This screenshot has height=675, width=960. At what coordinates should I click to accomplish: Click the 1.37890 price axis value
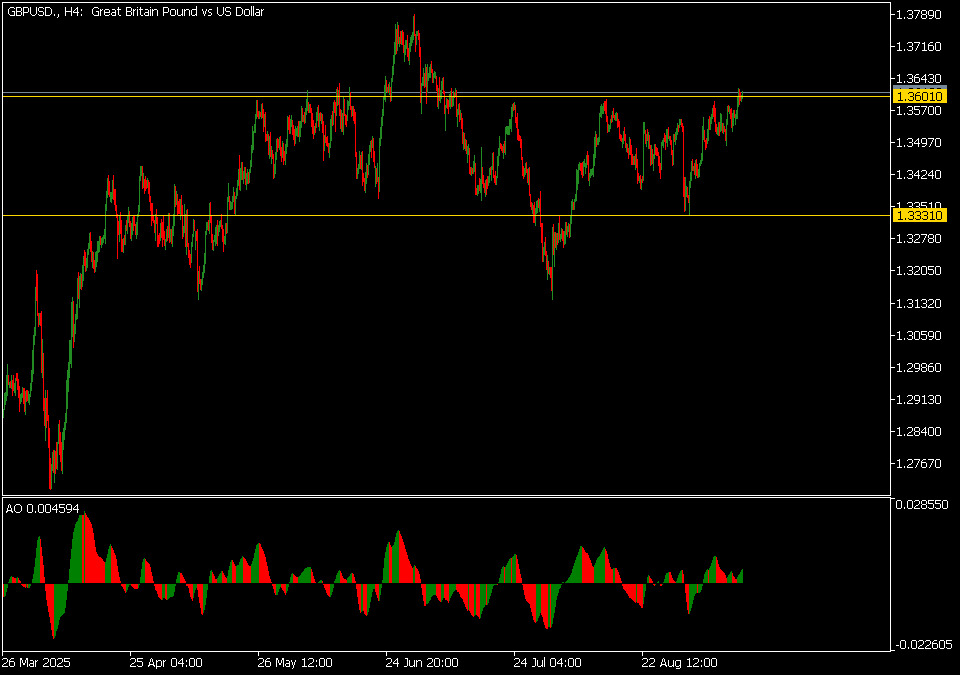918,15
